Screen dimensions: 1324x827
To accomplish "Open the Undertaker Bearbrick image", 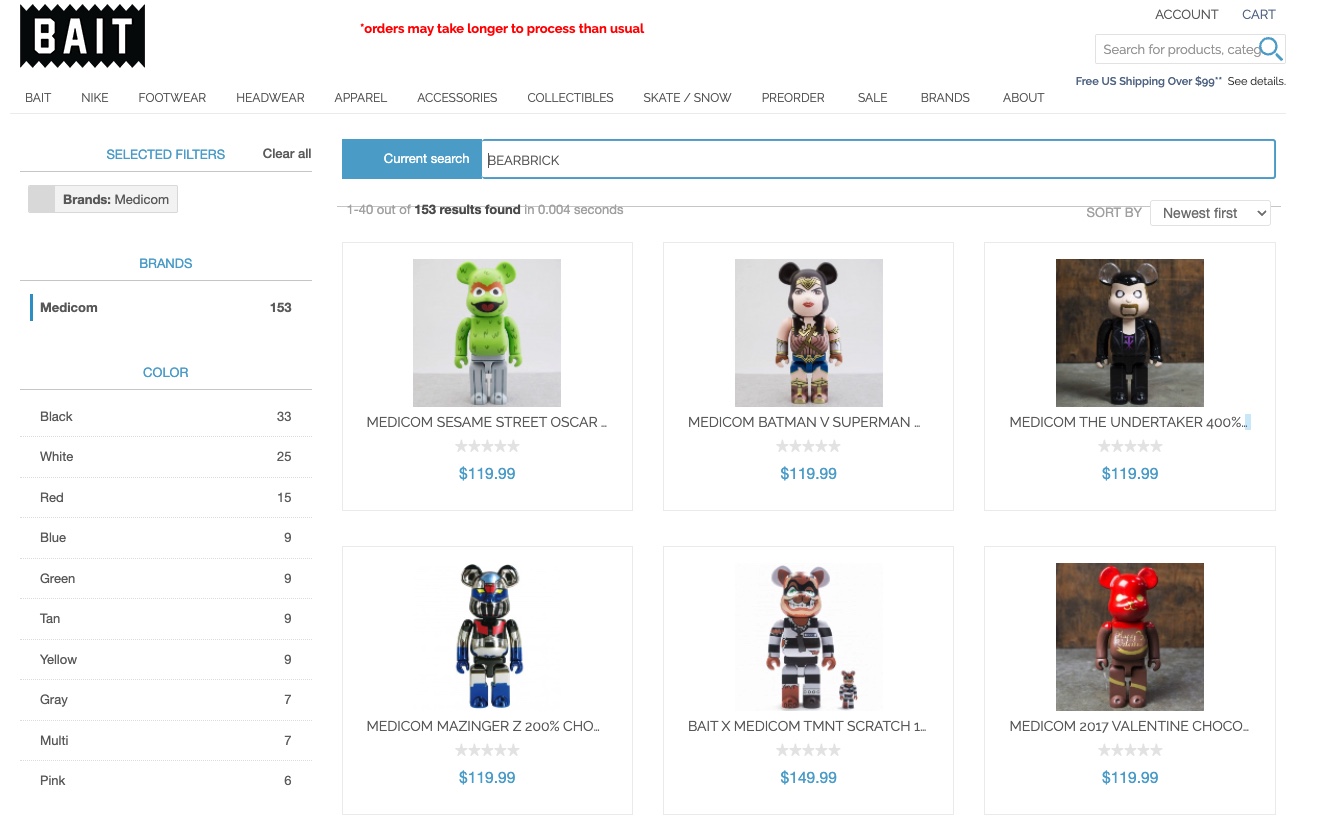I will click(1129, 333).
